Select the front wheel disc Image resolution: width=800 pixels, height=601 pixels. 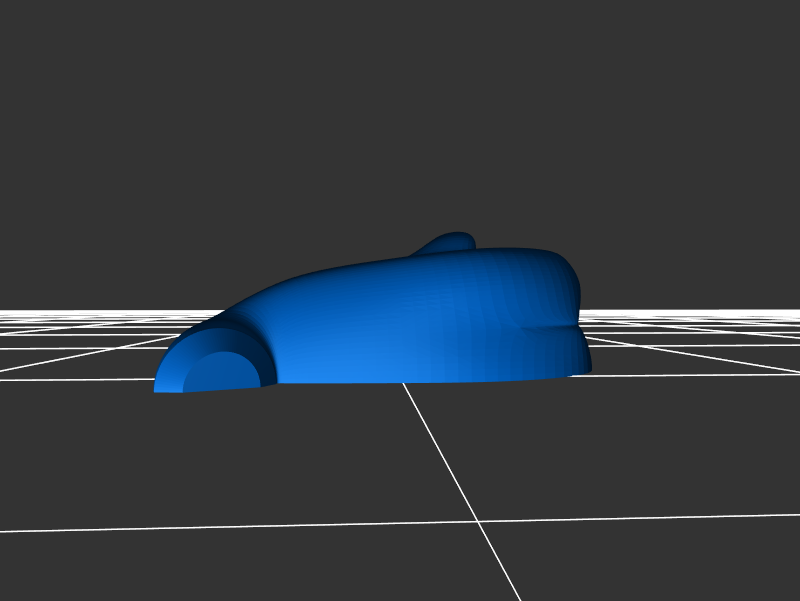tap(222, 372)
